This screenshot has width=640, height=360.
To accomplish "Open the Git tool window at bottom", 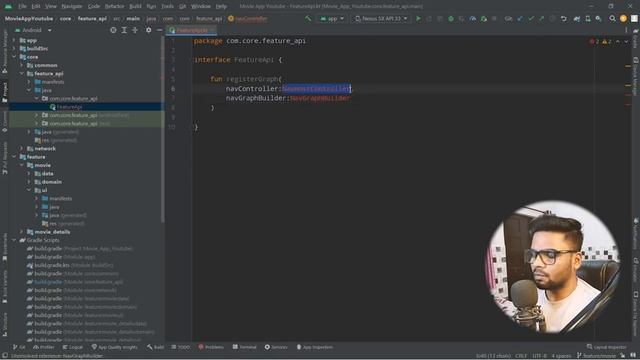I will (19, 347).
